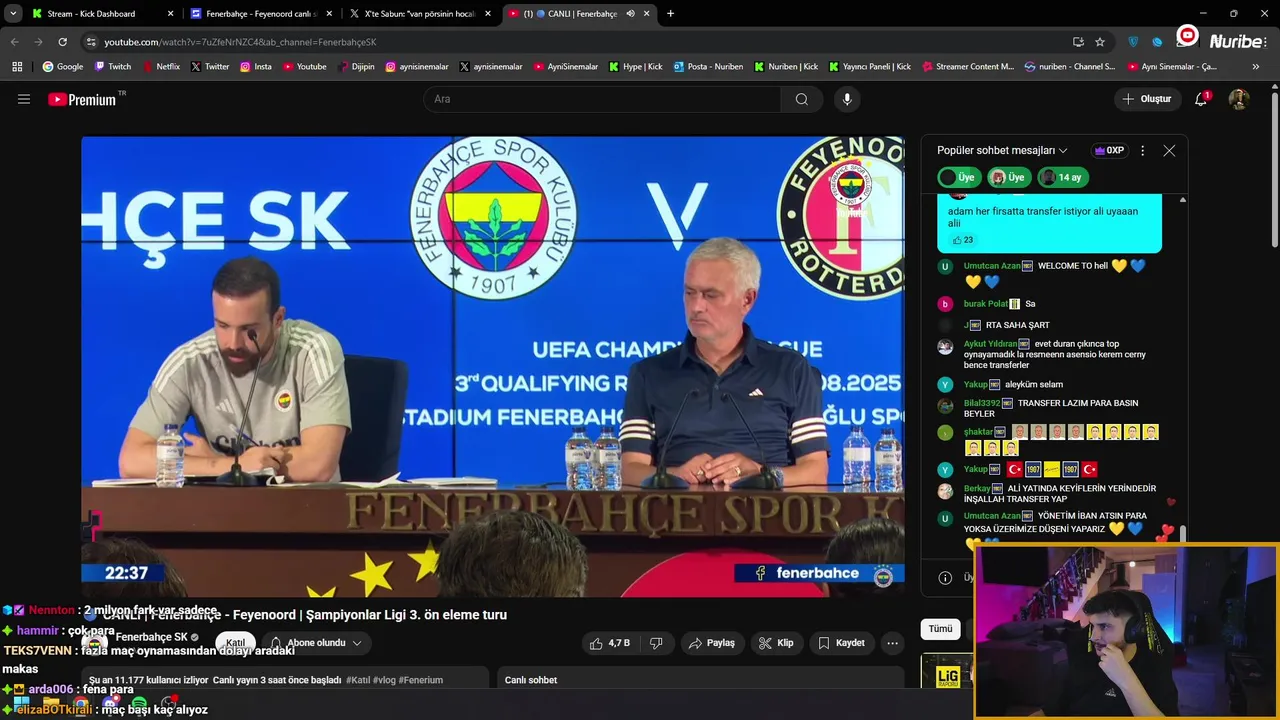Open the Netflix bookmark
Viewport: 1280px width, 720px height.
coord(161,67)
